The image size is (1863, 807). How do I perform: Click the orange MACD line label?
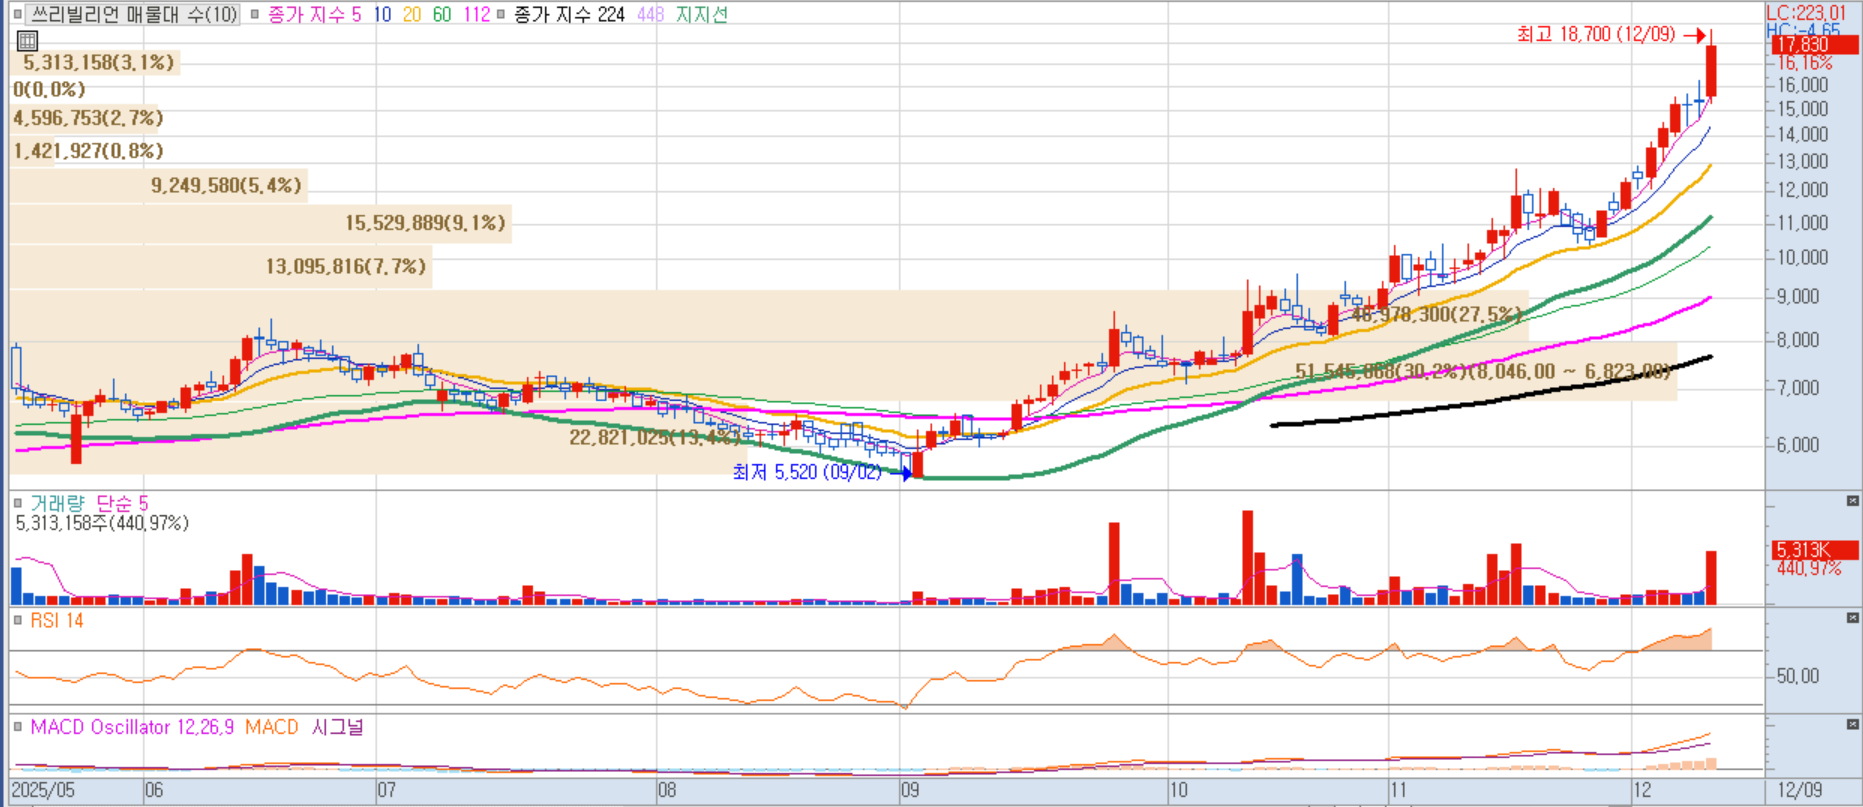(x=272, y=727)
